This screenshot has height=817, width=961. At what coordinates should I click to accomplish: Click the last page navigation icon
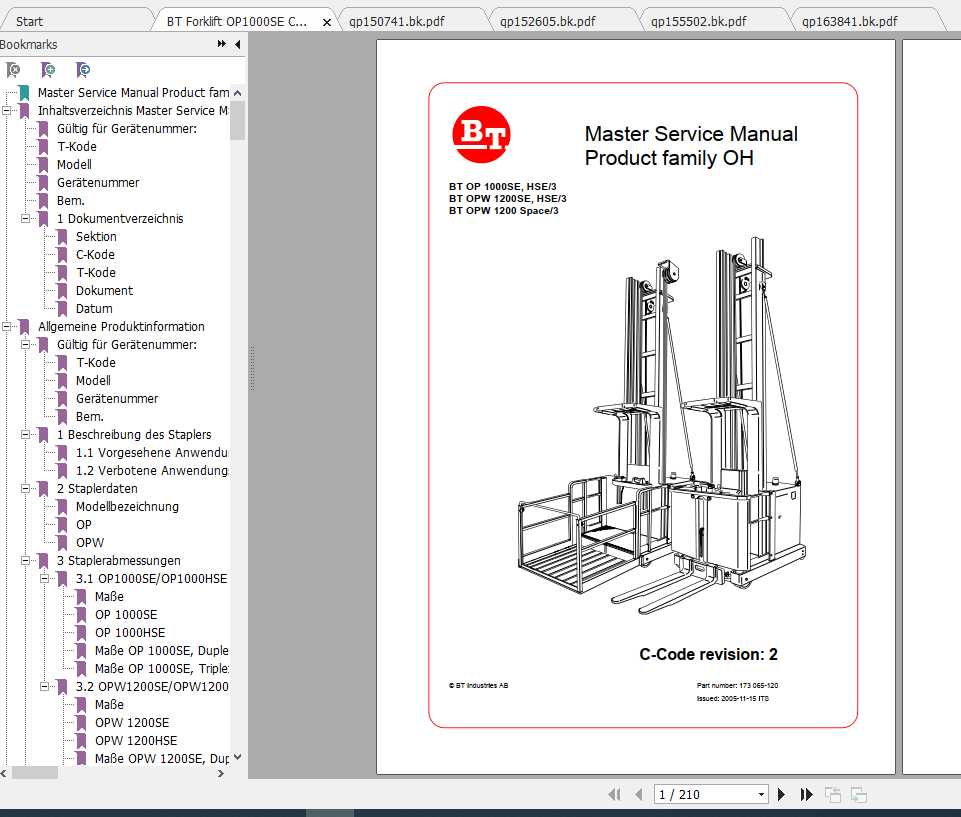pyautogui.click(x=806, y=794)
